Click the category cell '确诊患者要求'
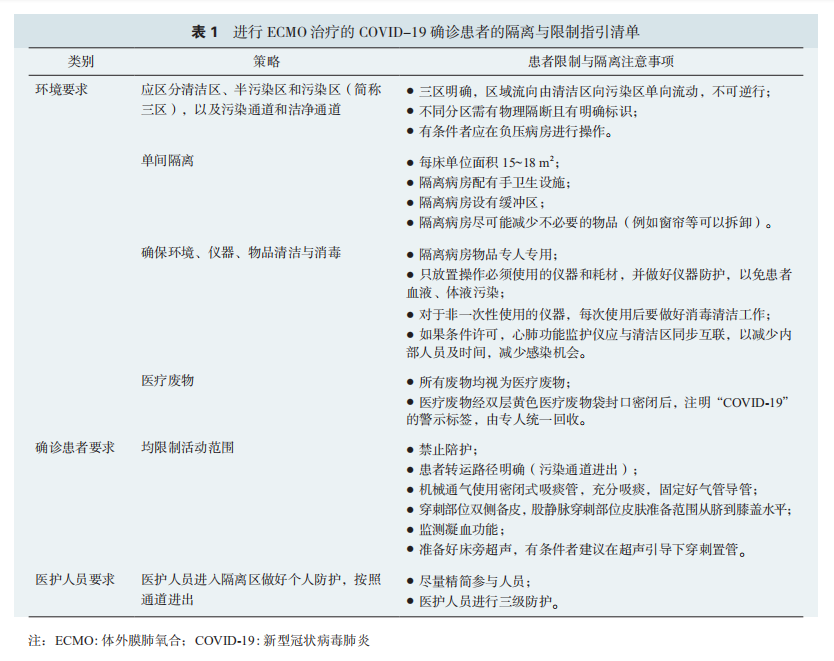Screen dimensions: 834x661 [75, 447]
